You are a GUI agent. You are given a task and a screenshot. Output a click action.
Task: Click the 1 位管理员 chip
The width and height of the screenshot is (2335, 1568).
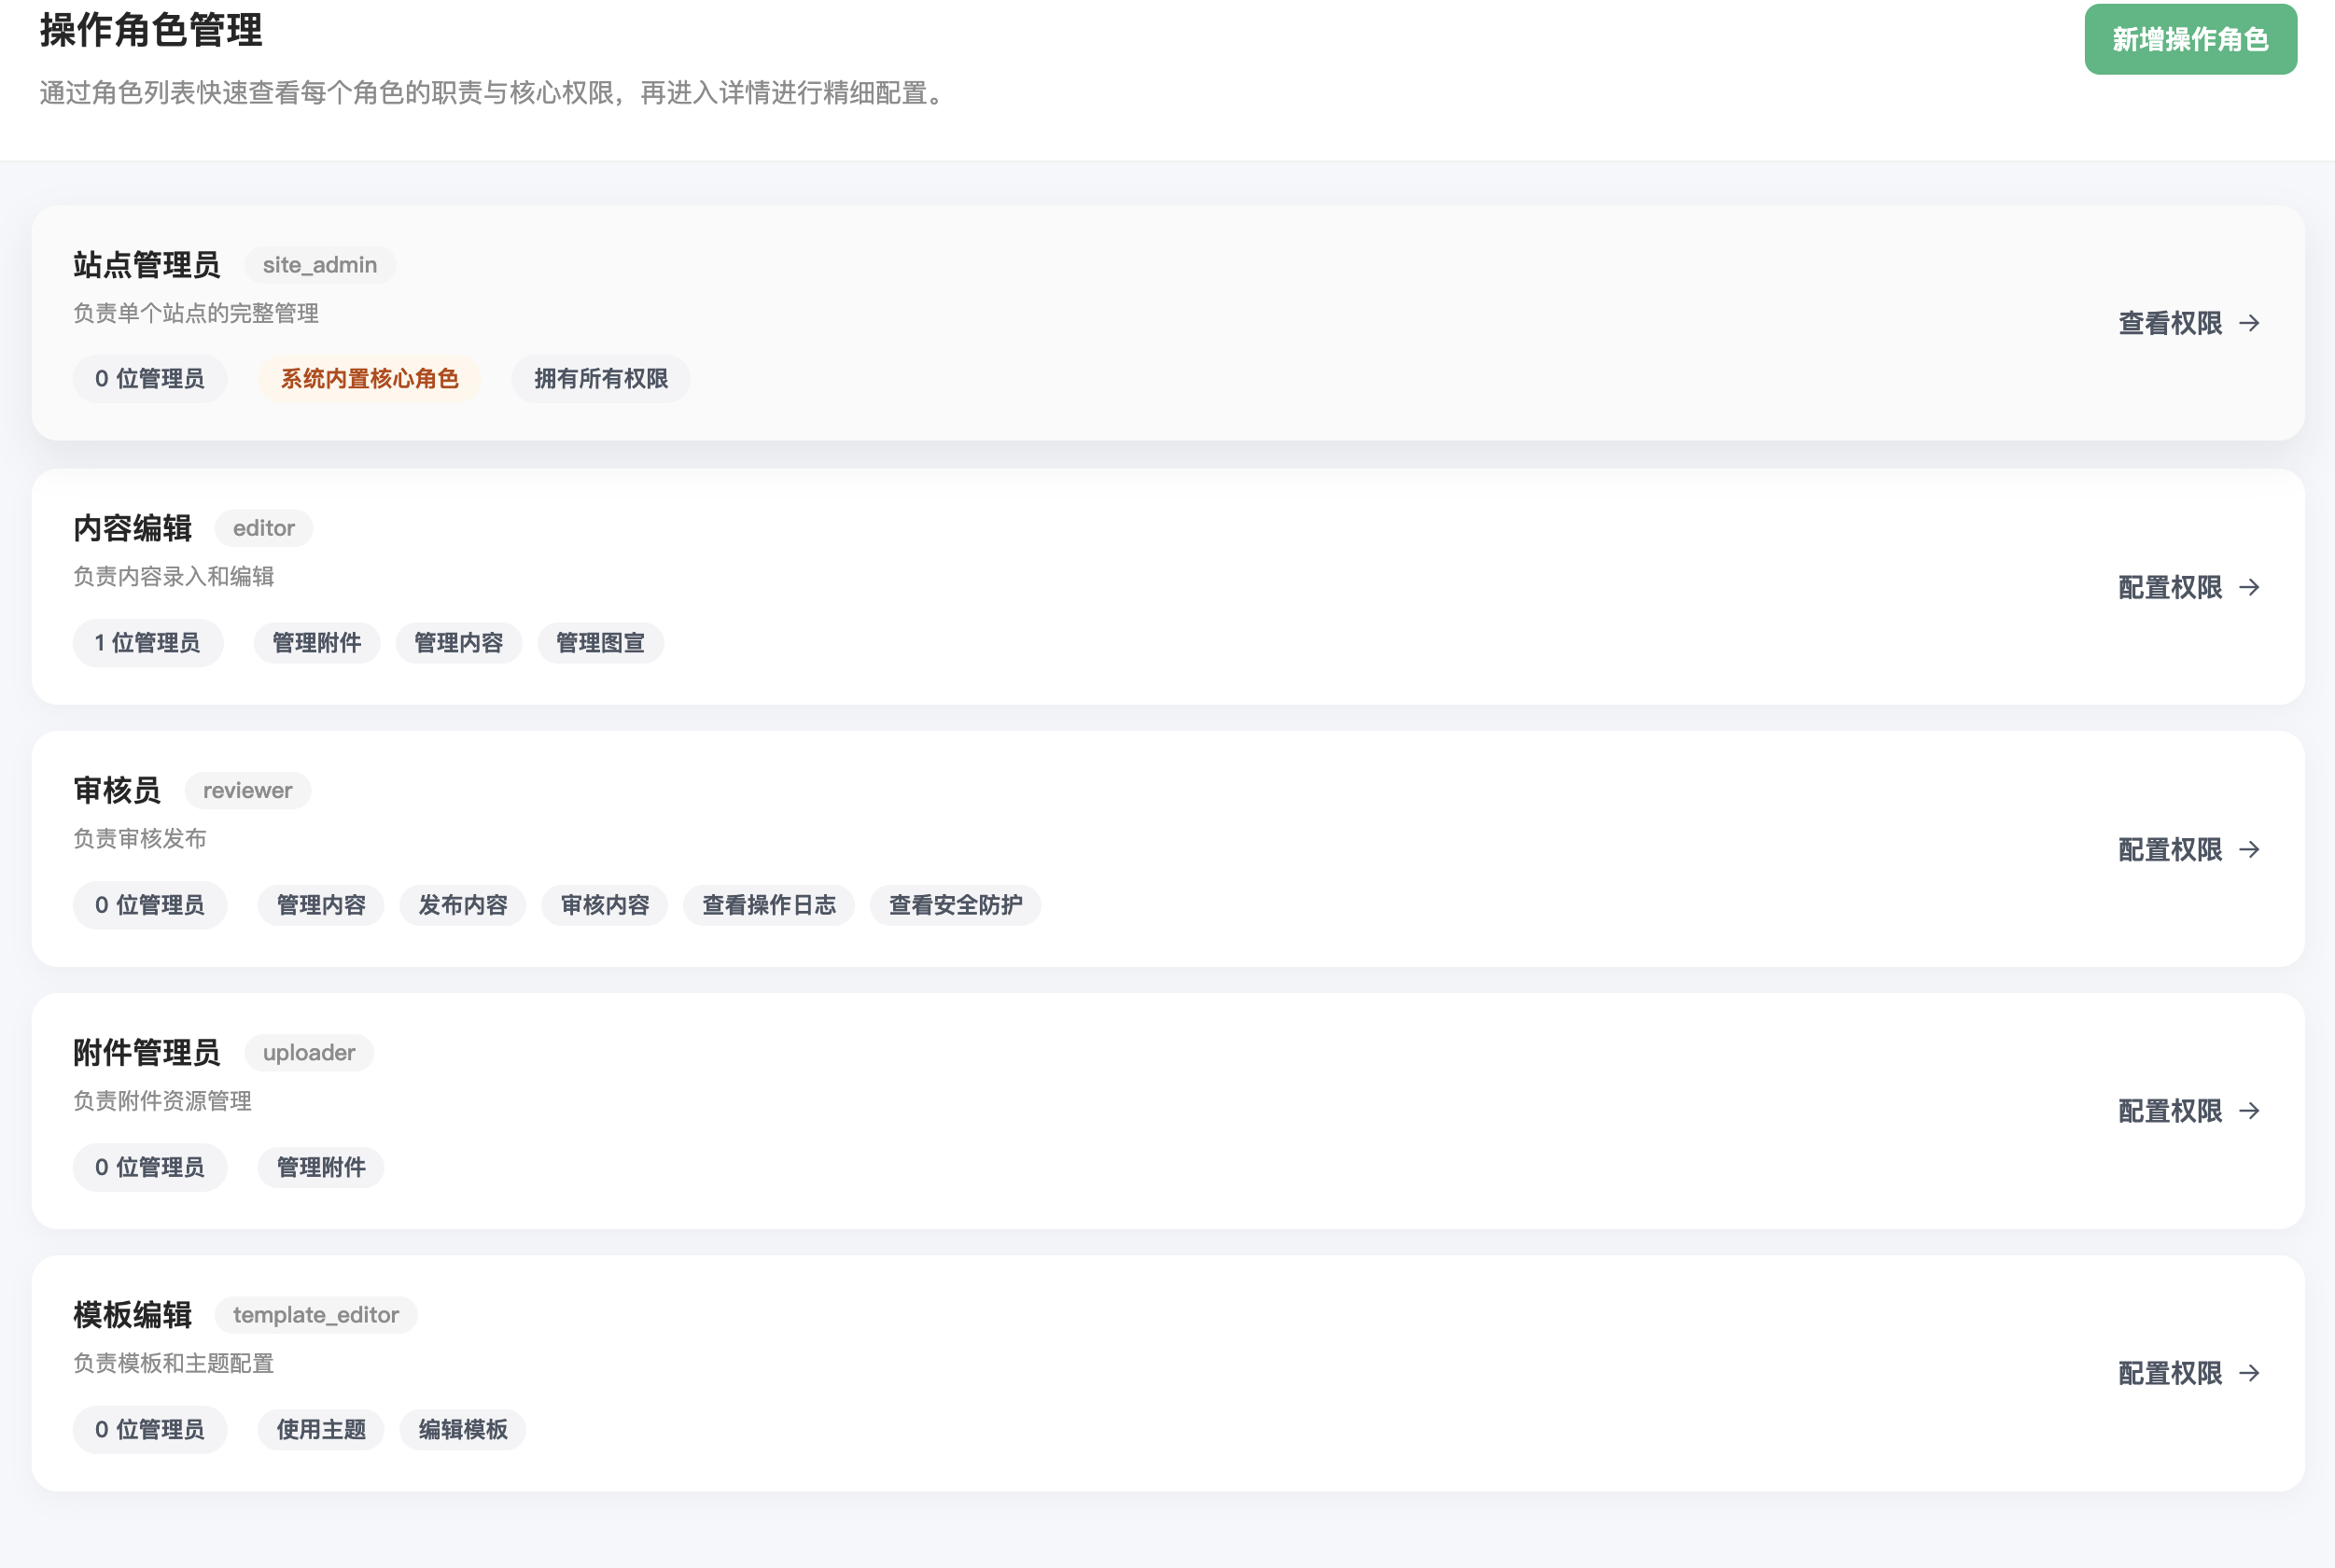pyautogui.click(x=147, y=643)
